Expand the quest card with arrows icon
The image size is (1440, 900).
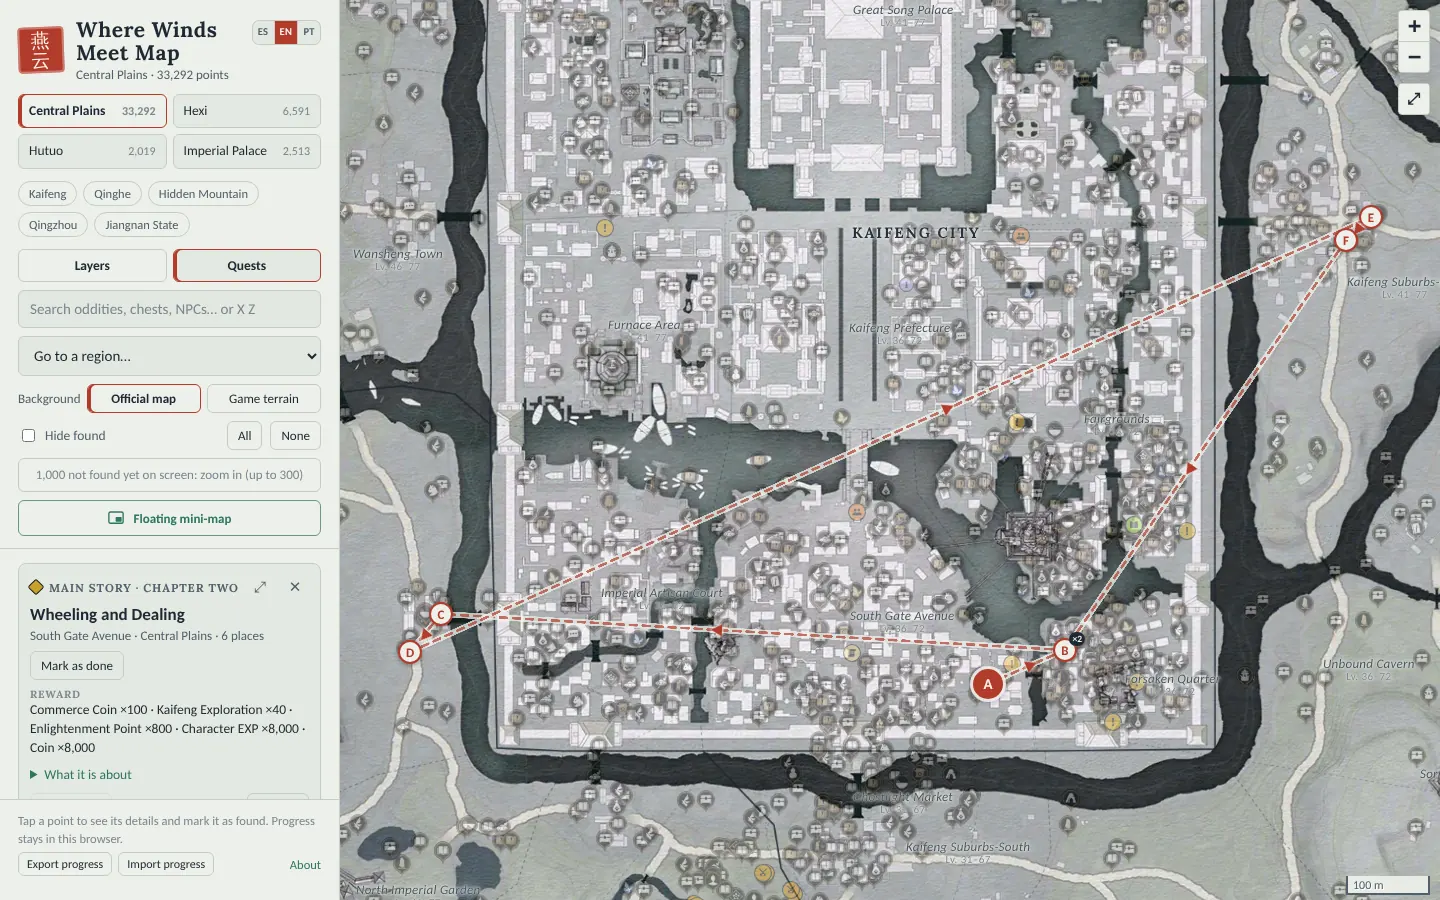click(260, 587)
